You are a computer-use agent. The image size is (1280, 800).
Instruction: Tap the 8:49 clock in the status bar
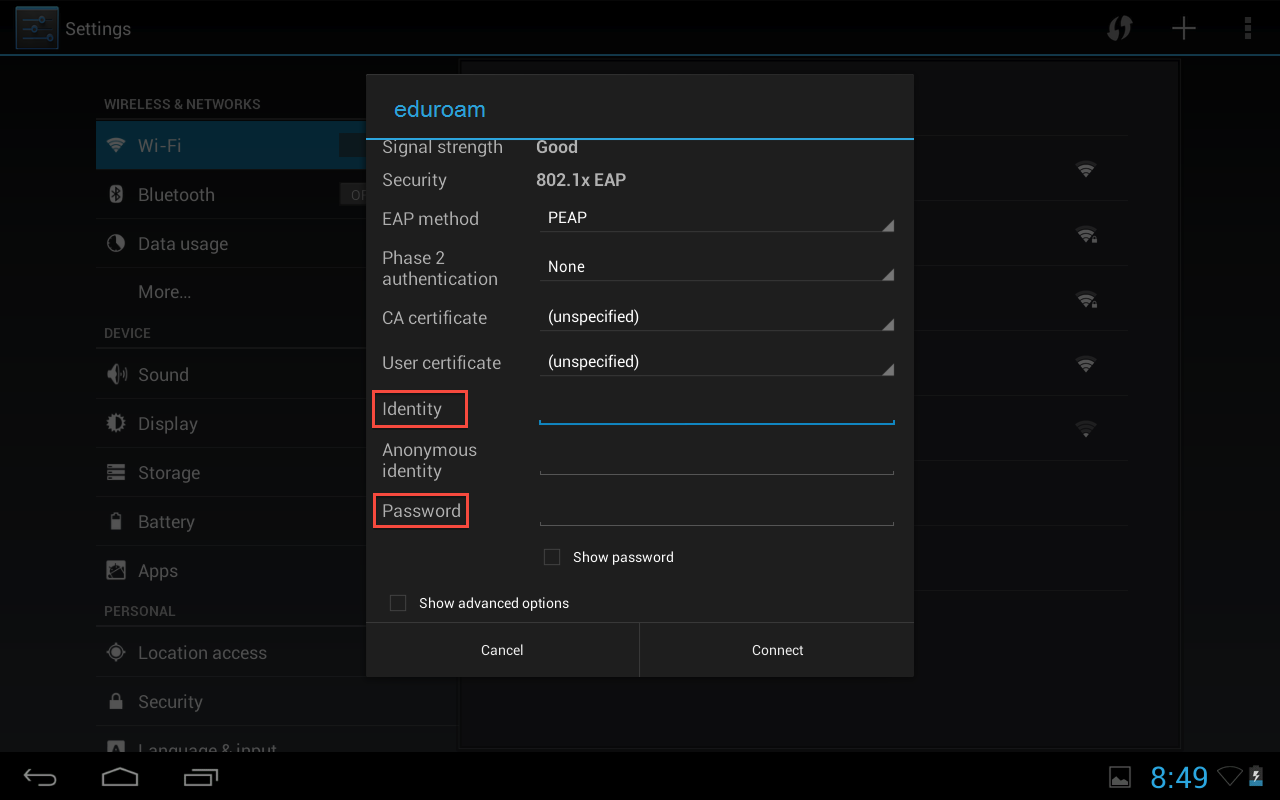tap(1179, 777)
